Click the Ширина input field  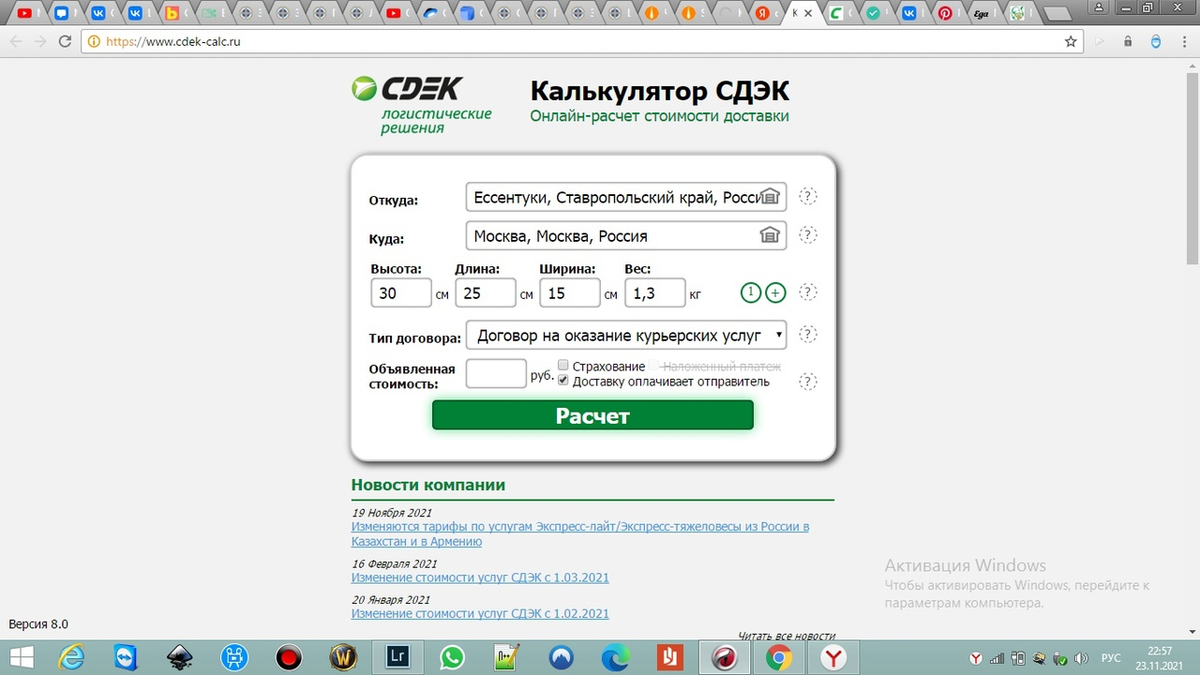coord(570,293)
